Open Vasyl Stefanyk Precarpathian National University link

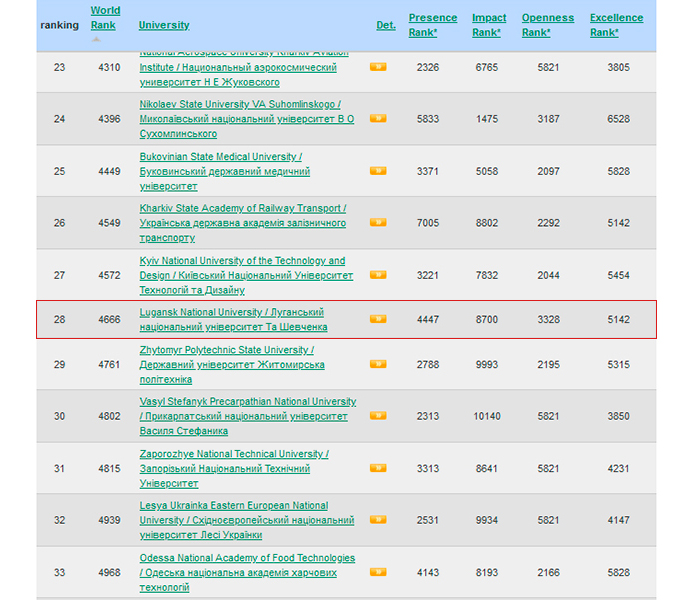[248, 416]
